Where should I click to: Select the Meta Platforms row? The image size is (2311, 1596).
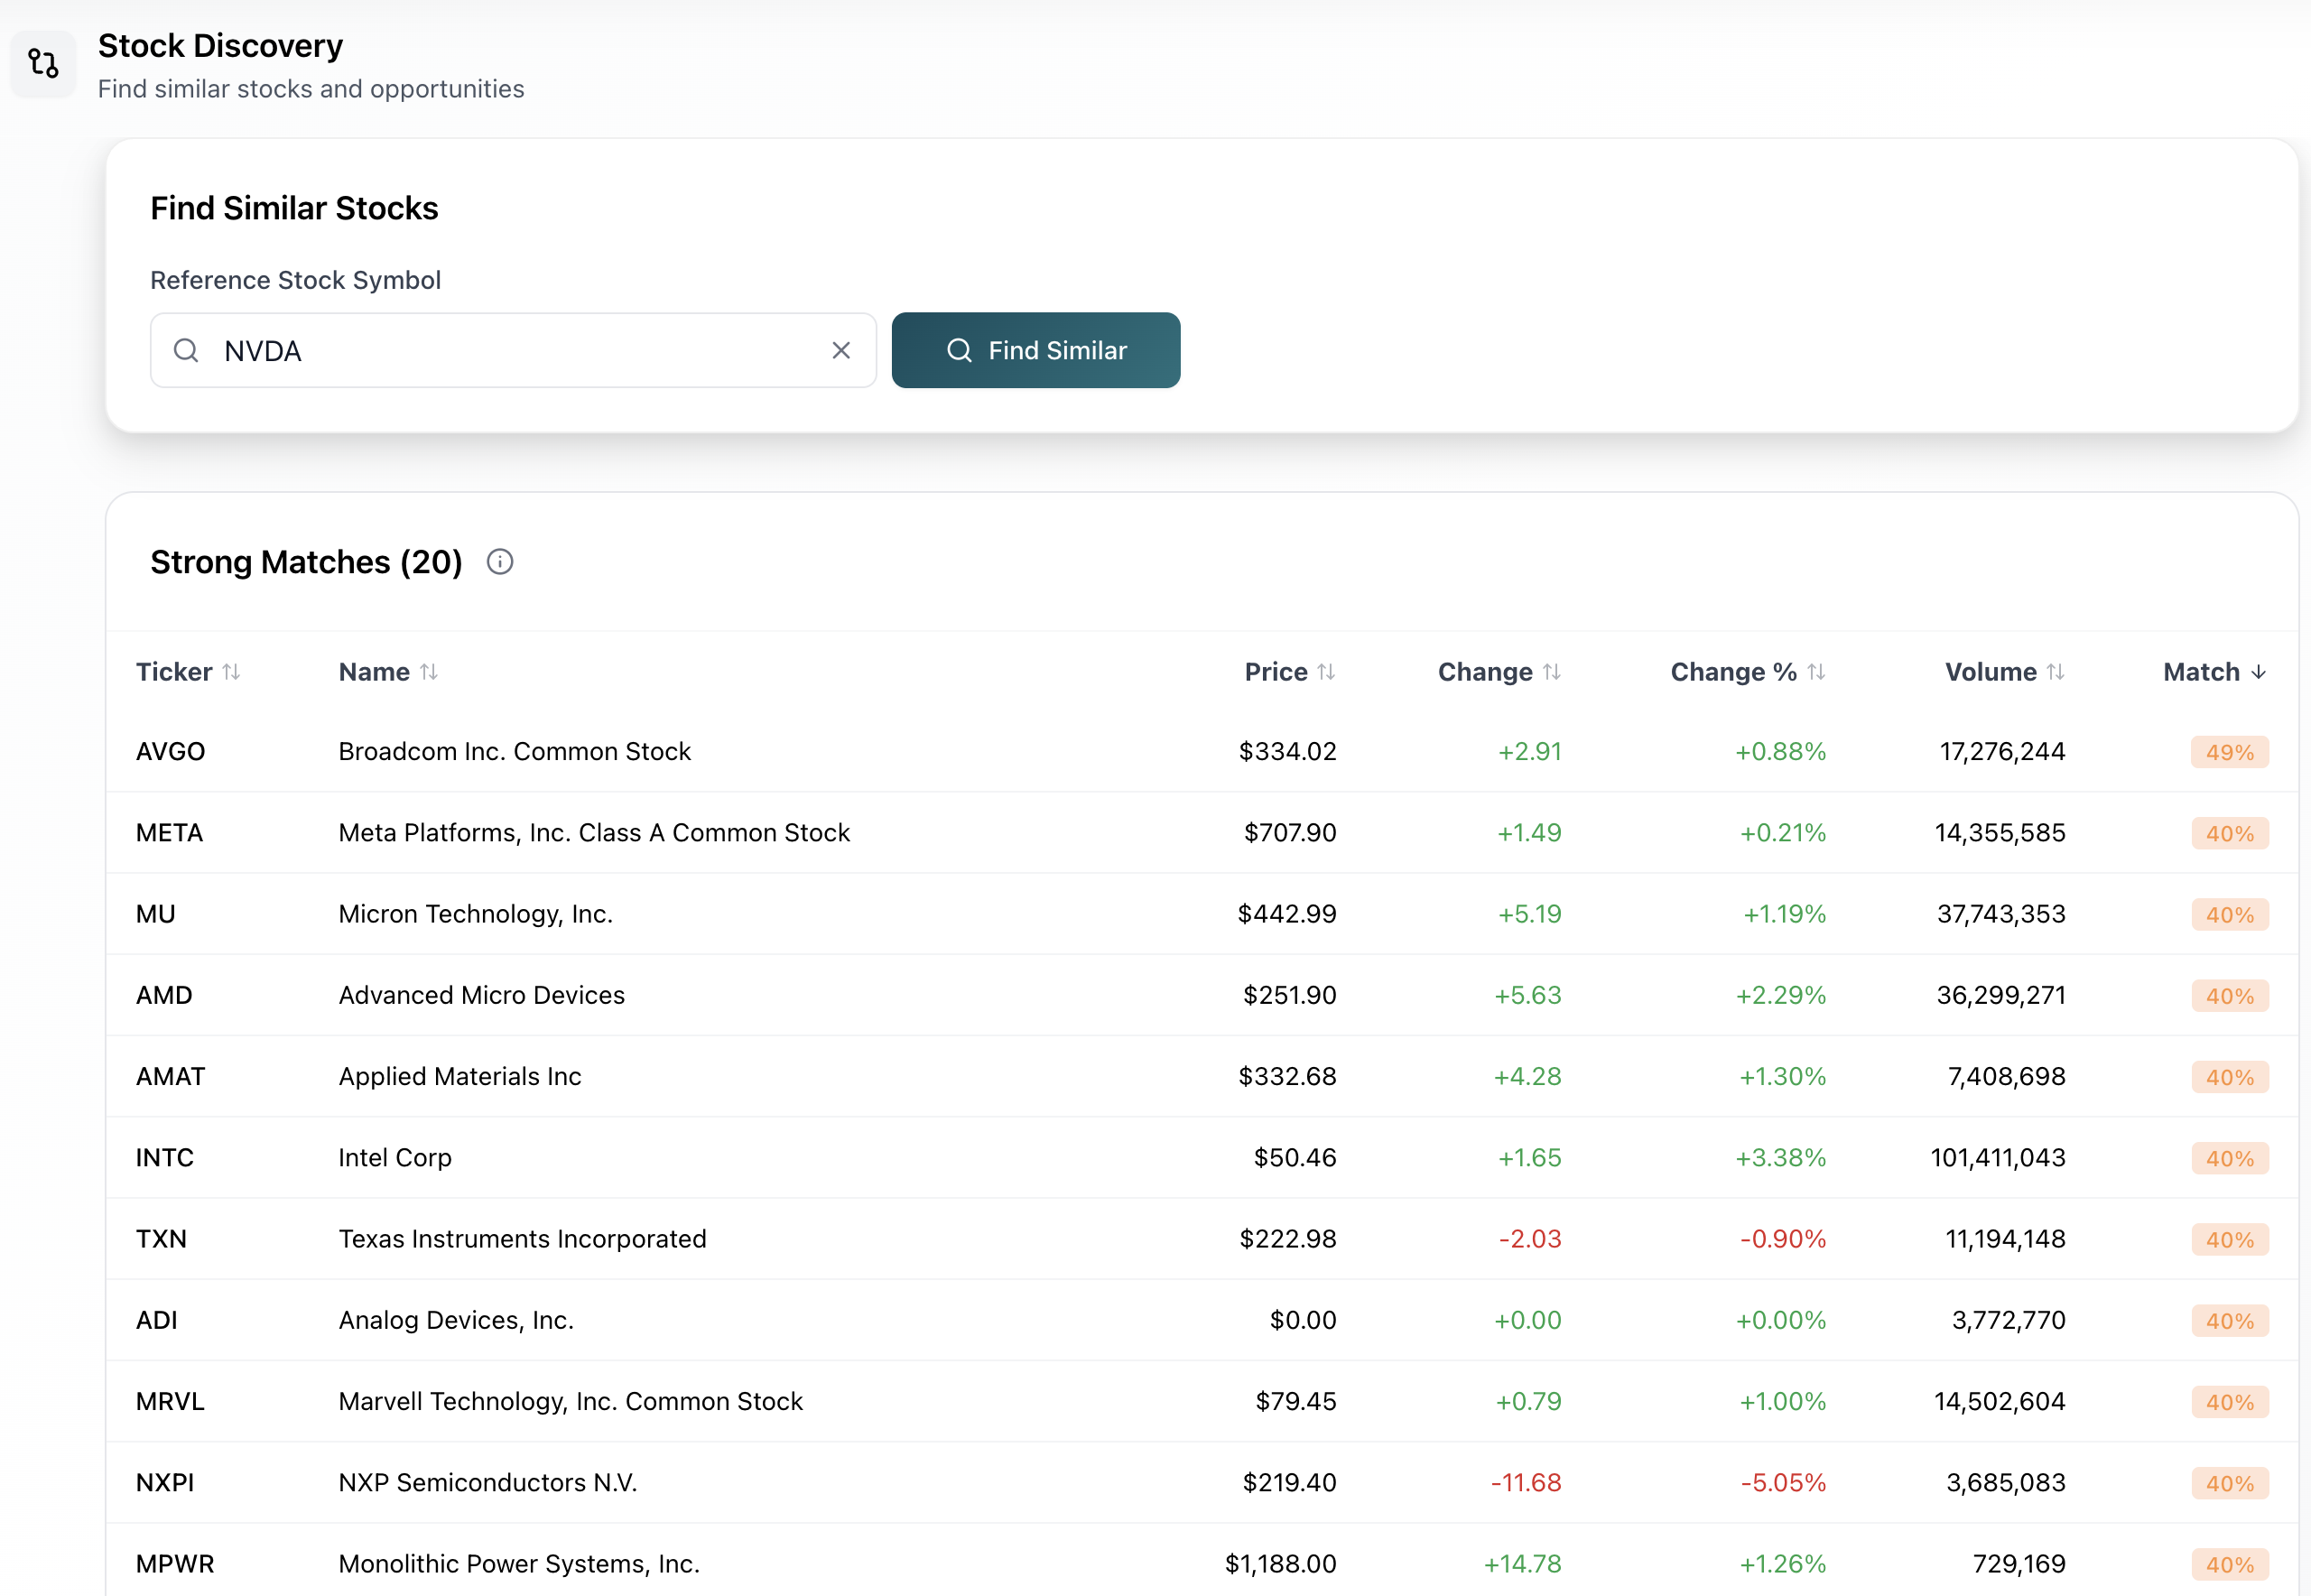tap(594, 832)
